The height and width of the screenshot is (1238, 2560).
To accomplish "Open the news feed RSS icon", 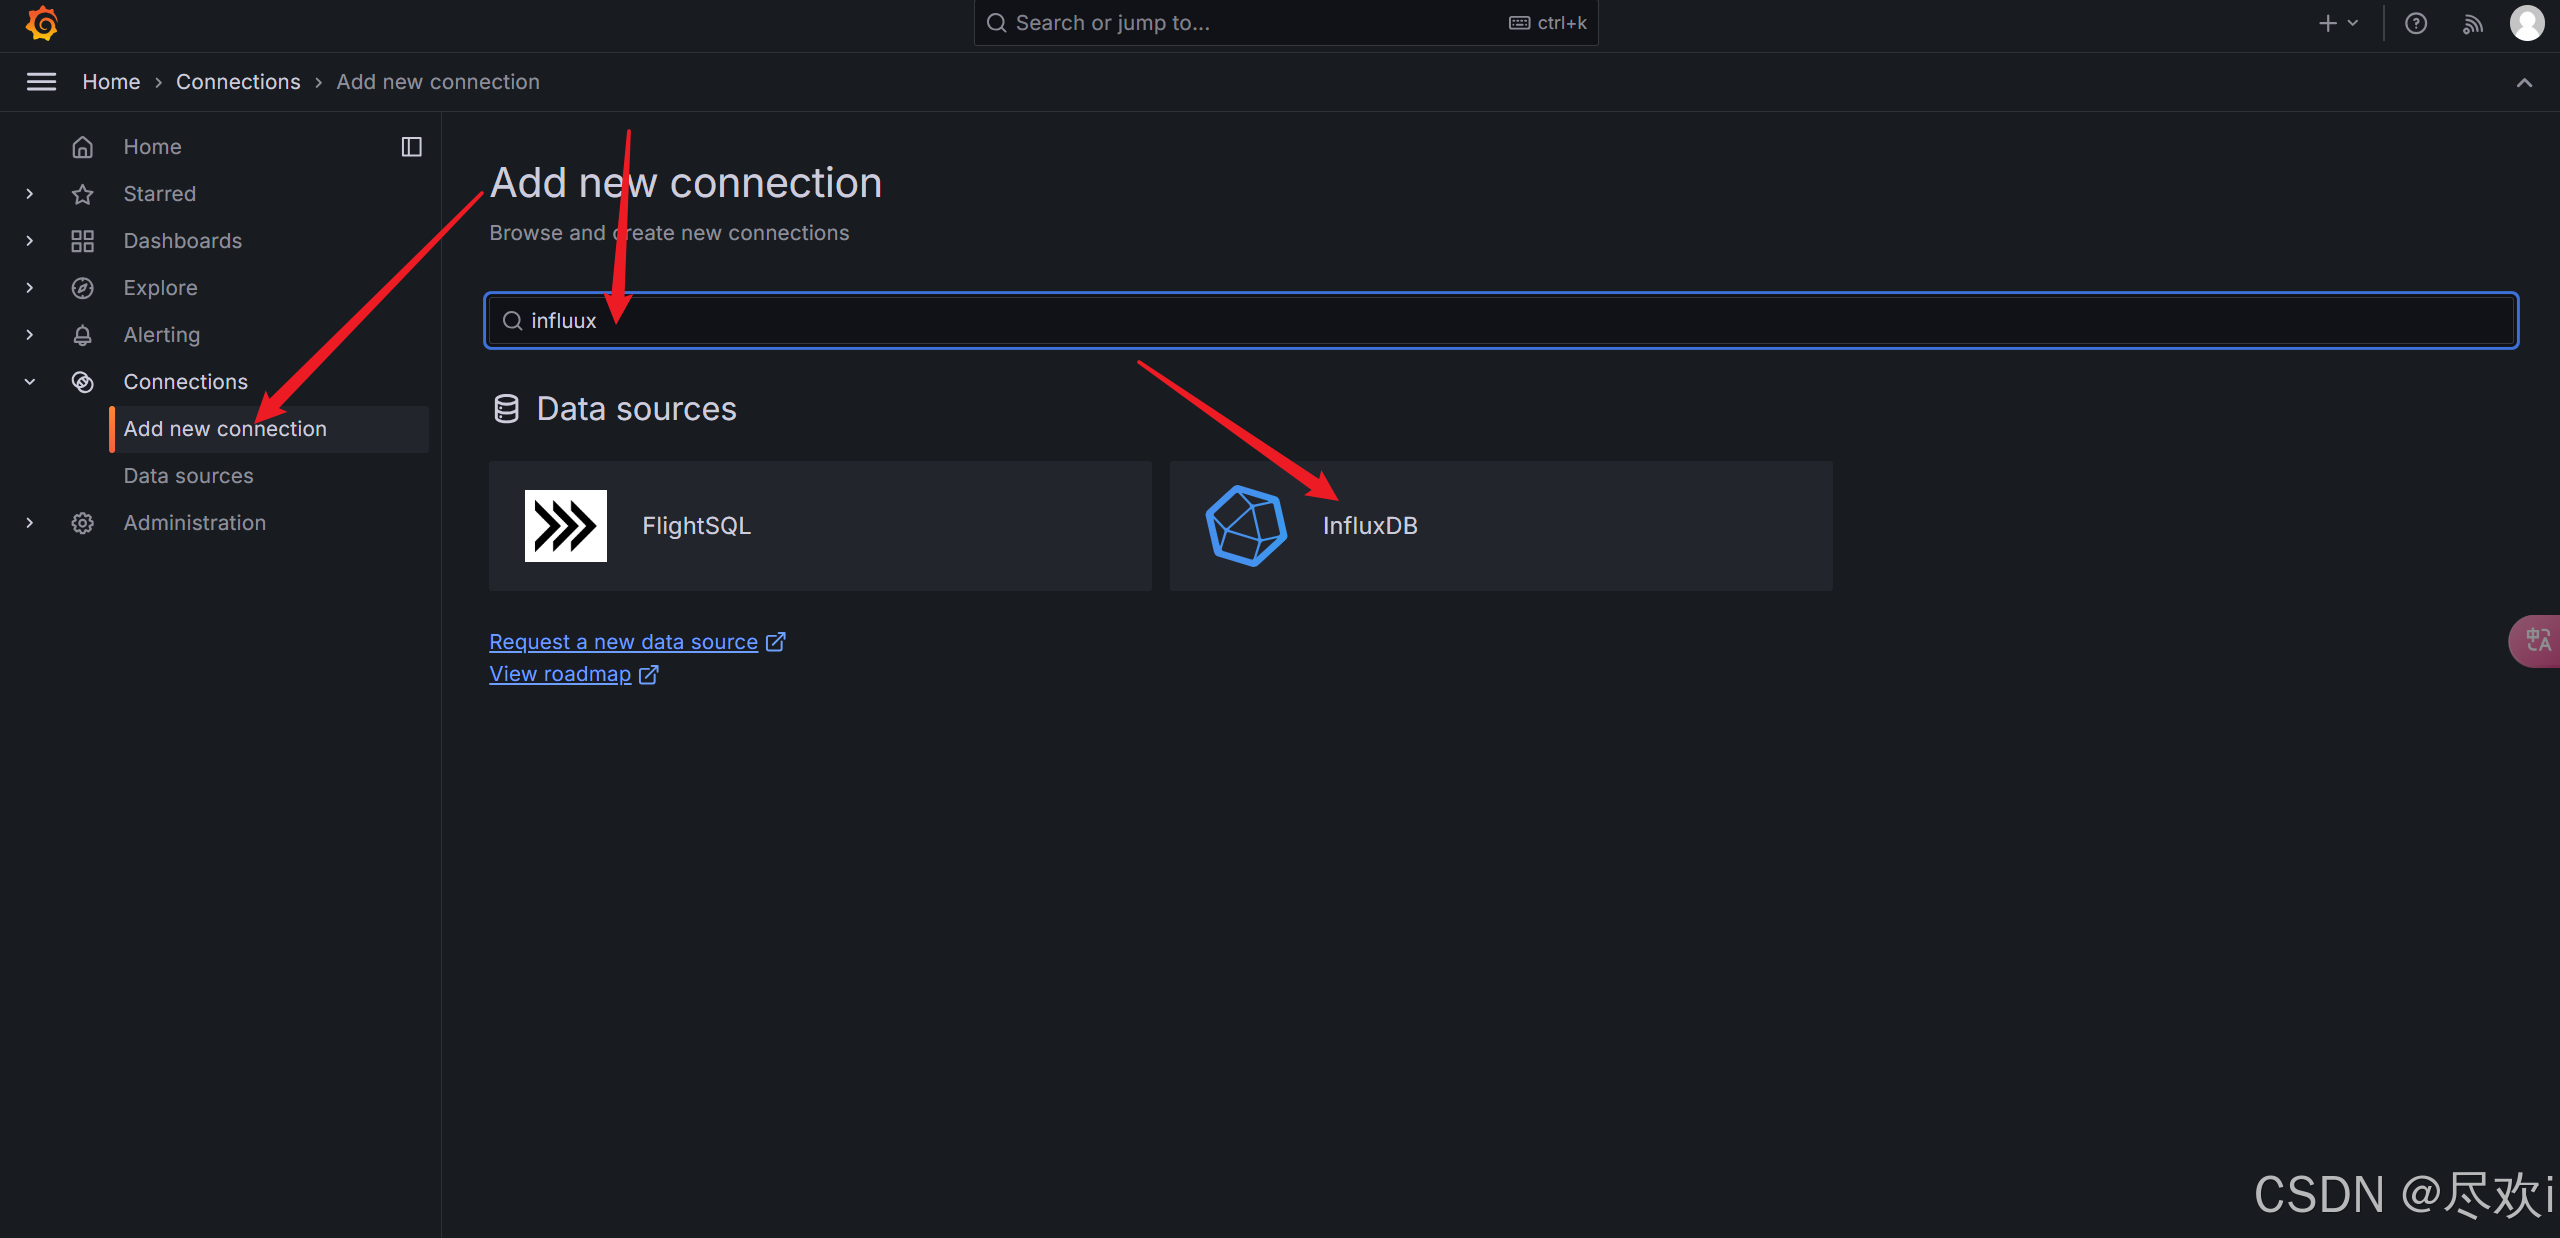I will [2472, 23].
